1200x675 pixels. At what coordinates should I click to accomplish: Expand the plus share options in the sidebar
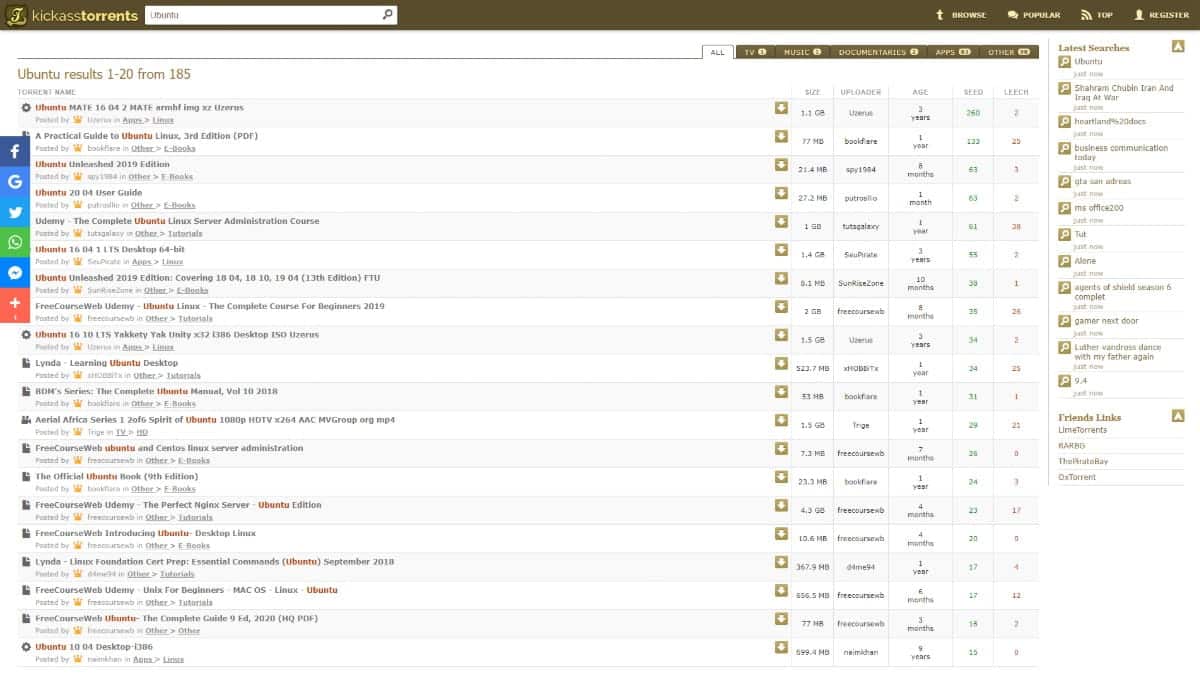tap(13, 302)
